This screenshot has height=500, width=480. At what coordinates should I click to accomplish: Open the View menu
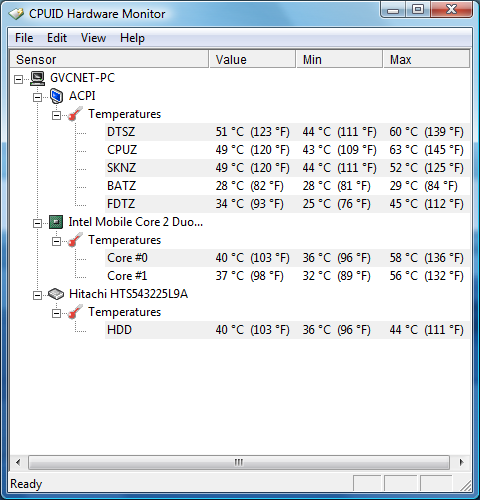click(93, 38)
